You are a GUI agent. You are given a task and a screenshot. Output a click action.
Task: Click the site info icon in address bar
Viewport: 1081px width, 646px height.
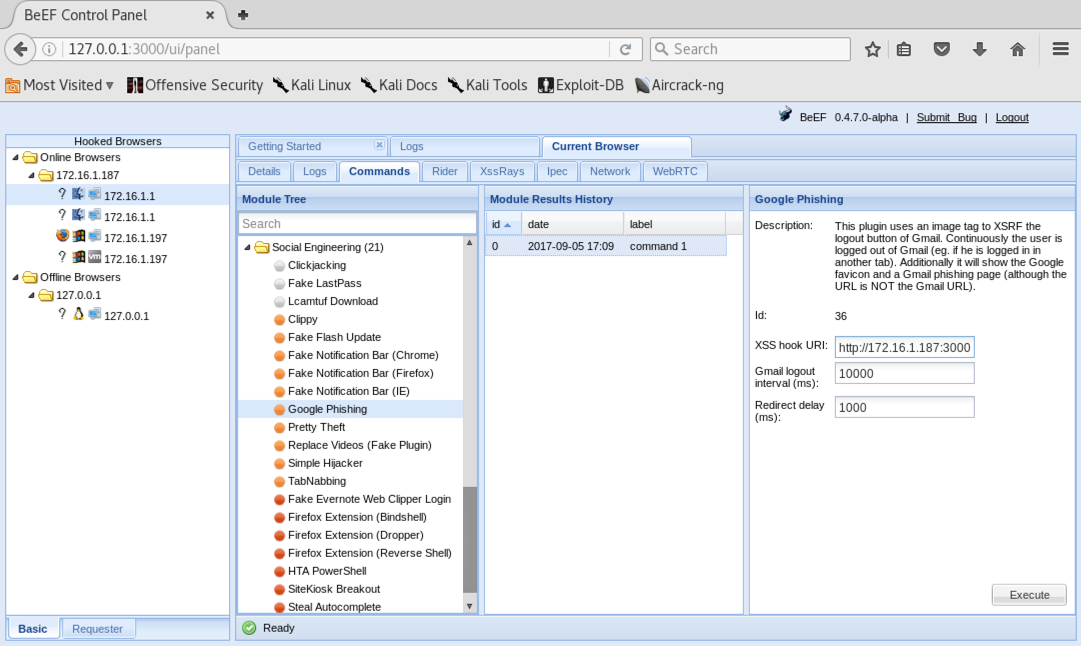[x=49, y=49]
